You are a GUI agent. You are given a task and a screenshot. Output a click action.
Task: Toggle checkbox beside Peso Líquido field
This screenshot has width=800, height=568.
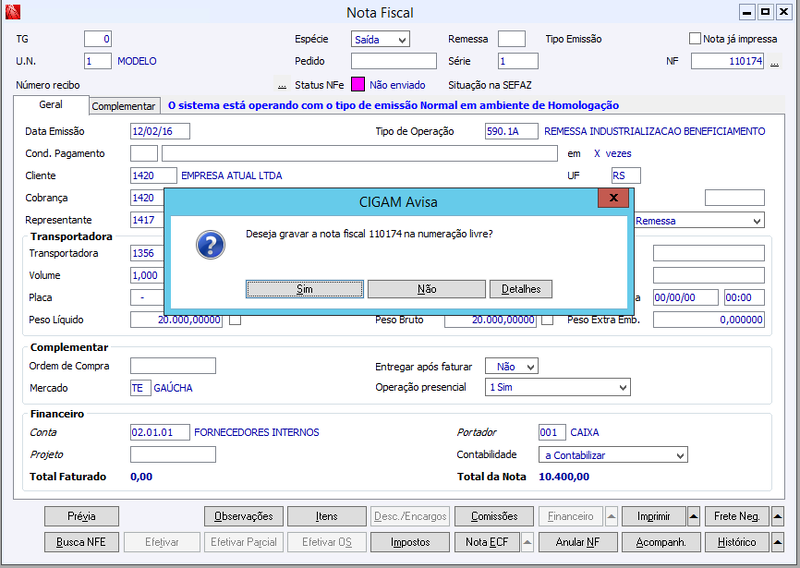tap(235, 319)
